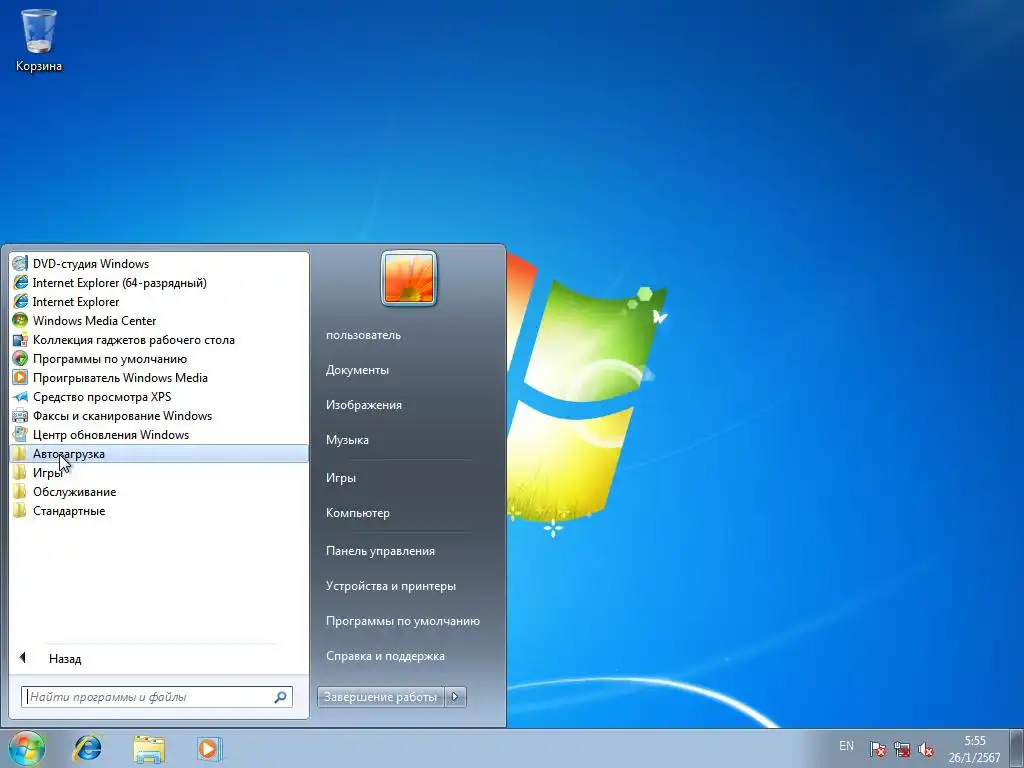The height and width of the screenshot is (768, 1024).
Task: Launch Проигрыватель Windows Media
Action: [159, 377]
